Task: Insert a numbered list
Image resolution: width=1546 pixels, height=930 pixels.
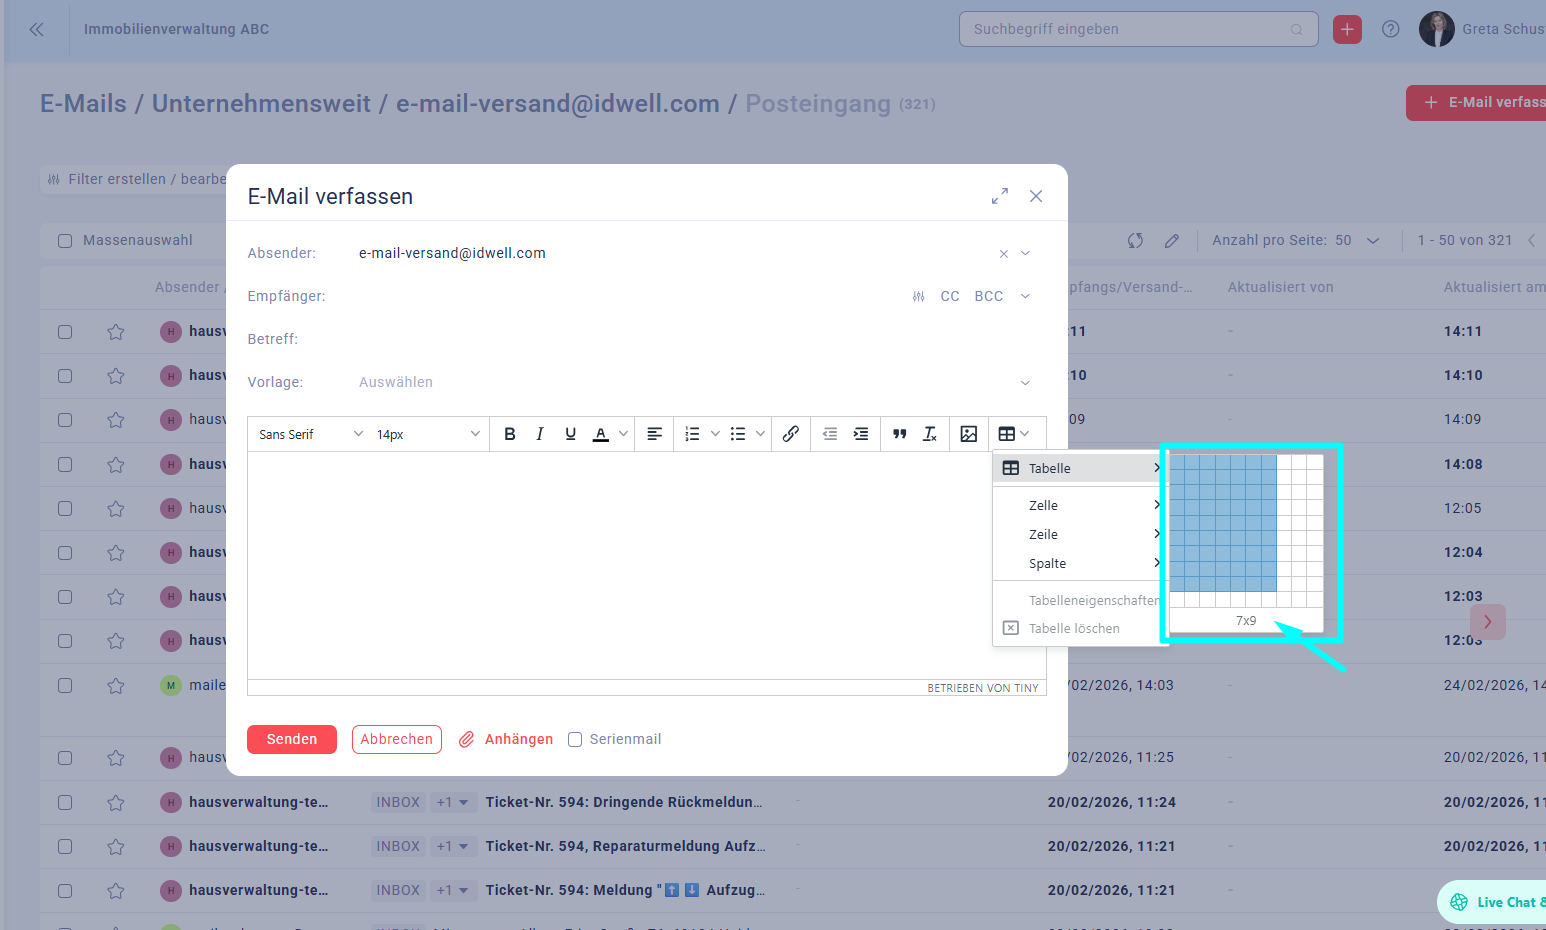Action: click(692, 434)
